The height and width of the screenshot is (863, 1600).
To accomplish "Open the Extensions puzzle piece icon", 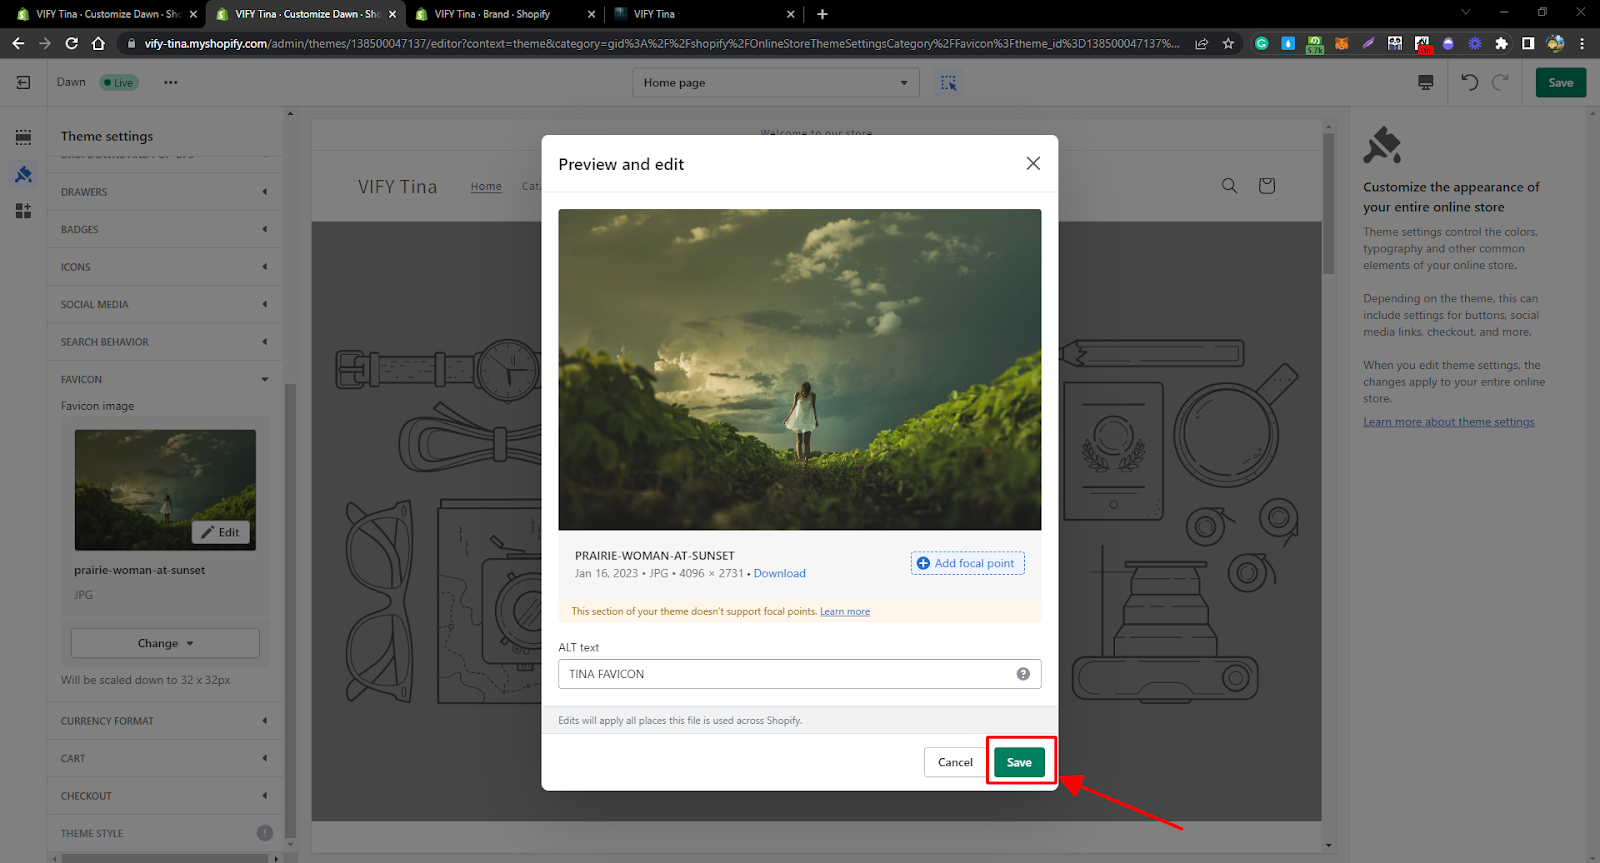I will tap(1501, 44).
